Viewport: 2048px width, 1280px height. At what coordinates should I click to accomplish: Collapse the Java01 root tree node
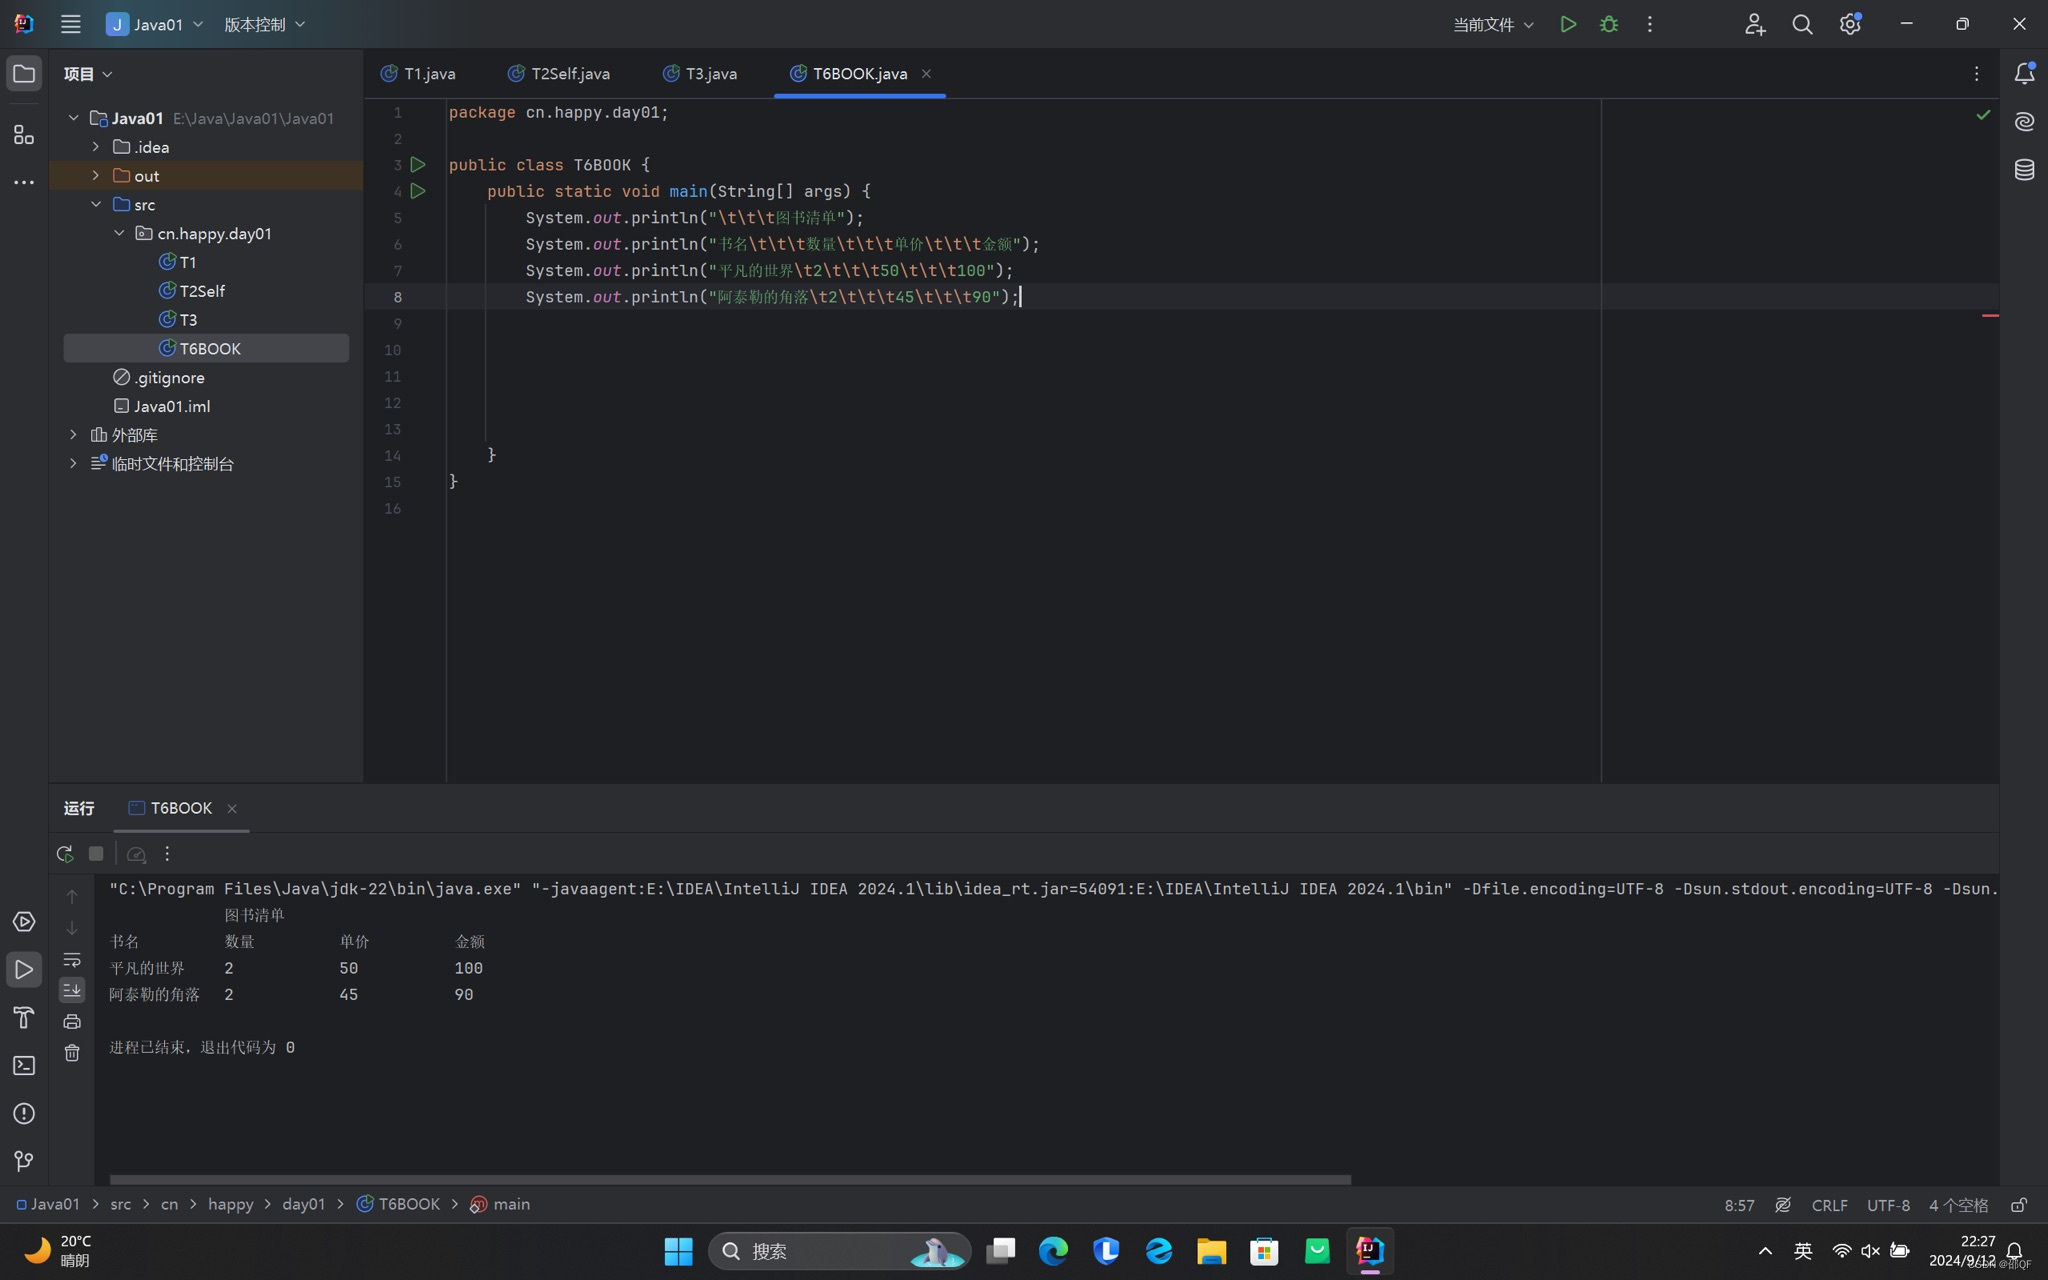(x=73, y=118)
